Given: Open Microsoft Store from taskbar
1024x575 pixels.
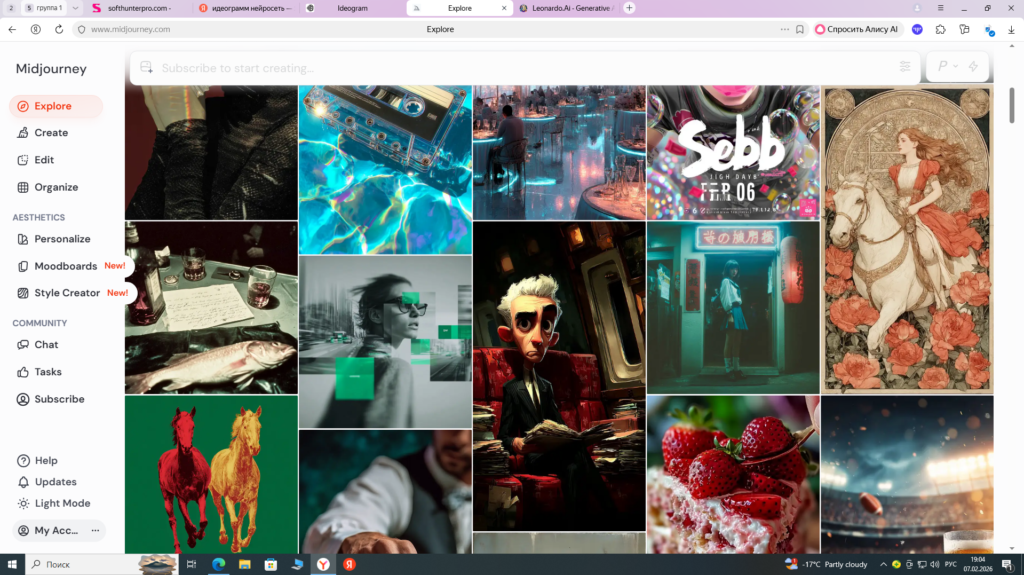Looking at the screenshot, I should (x=270, y=565).
